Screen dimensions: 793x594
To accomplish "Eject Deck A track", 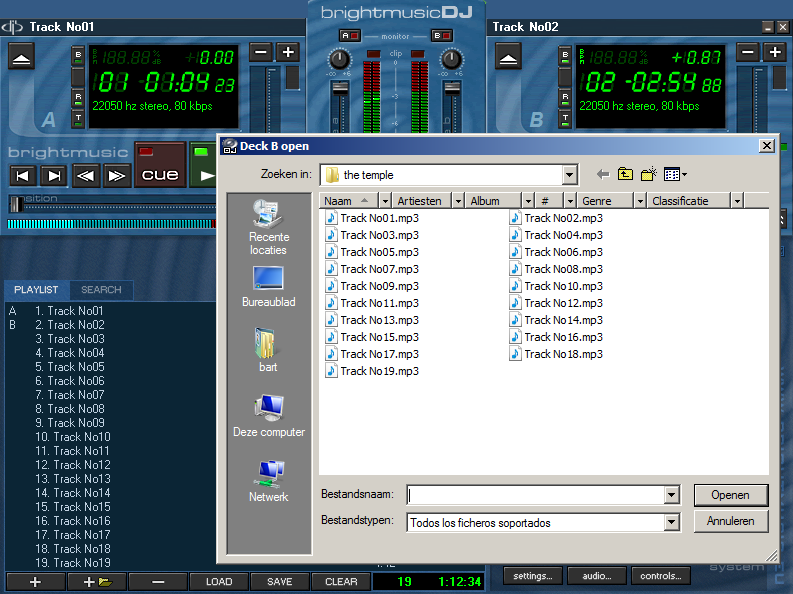I will [21, 56].
